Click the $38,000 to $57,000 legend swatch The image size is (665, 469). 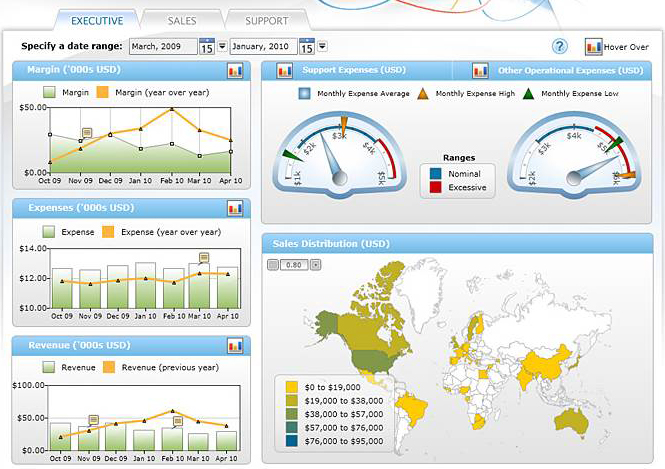click(x=291, y=412)
